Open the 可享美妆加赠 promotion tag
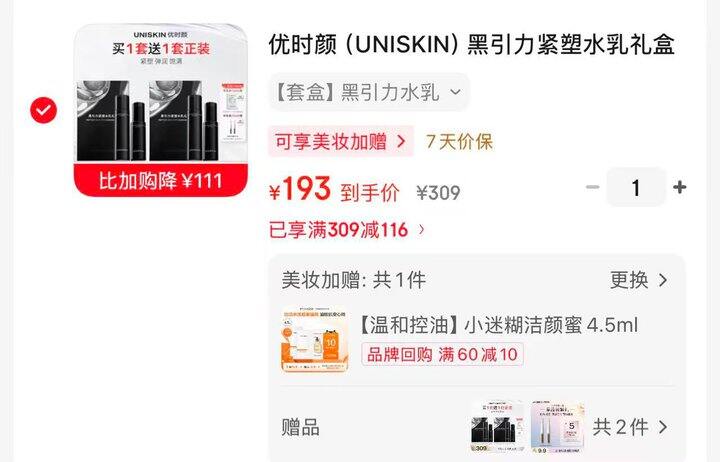 [x=341, y=141]
